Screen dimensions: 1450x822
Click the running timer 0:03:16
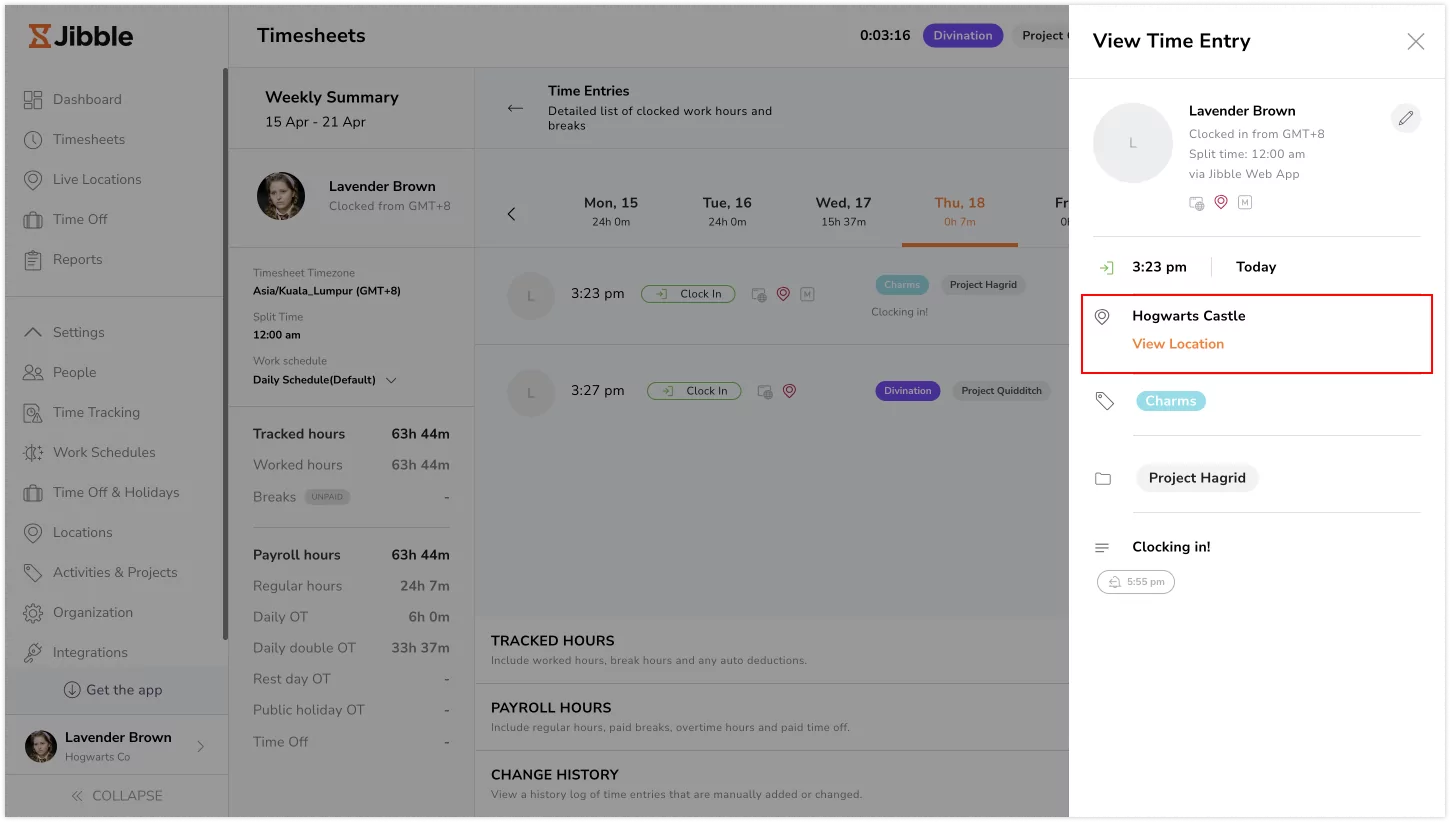[x=885, y=36]
